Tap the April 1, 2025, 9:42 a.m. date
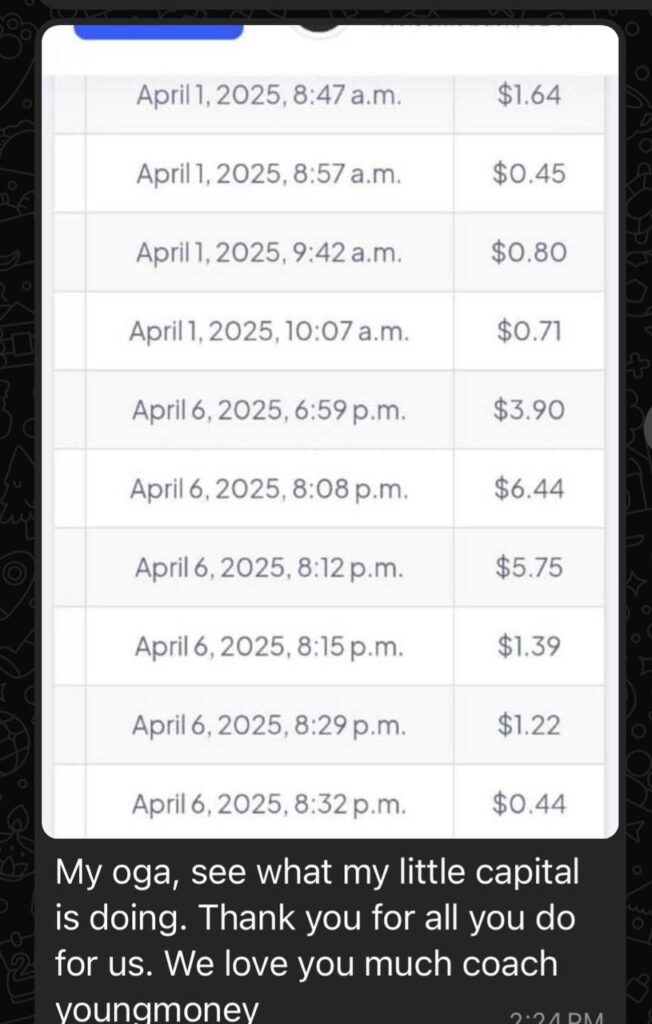The width and height of the screenshot is (652, 1024). coord(269,253)
